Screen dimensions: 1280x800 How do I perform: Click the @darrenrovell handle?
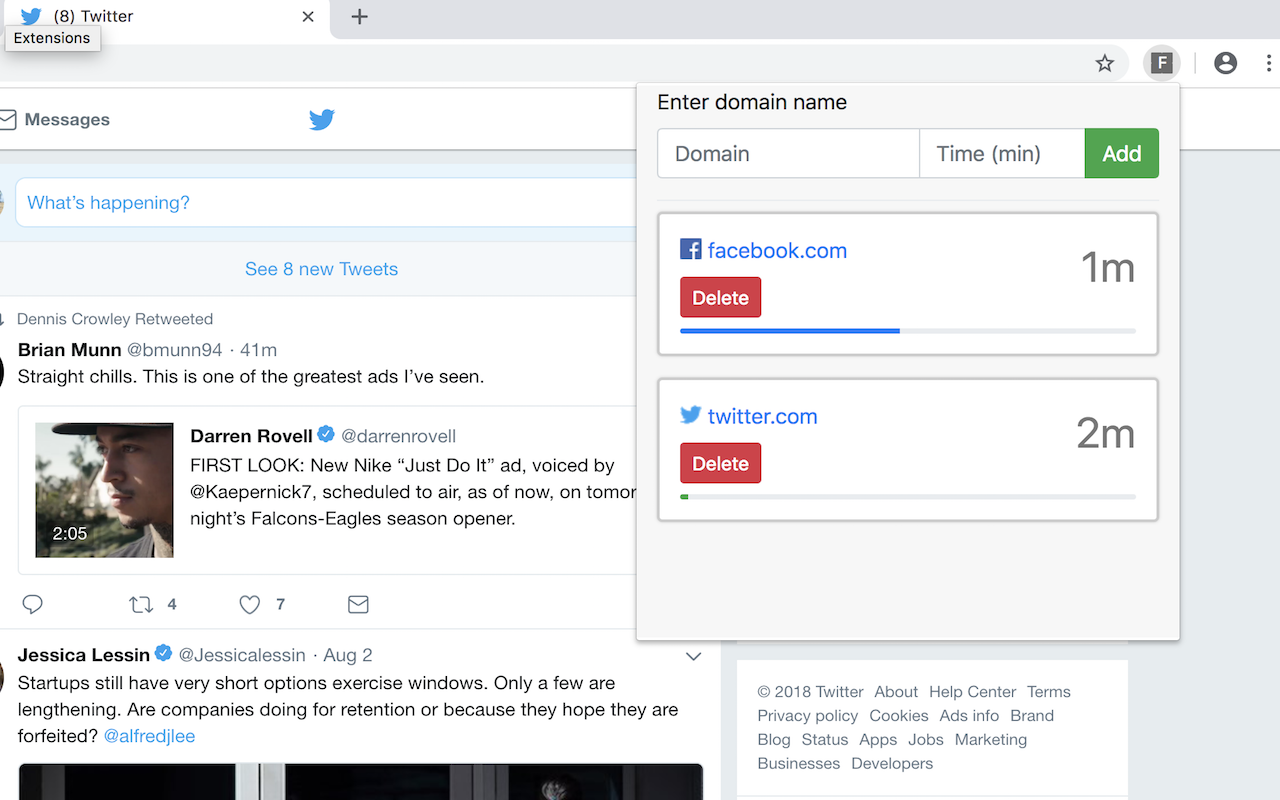point(399,436)
